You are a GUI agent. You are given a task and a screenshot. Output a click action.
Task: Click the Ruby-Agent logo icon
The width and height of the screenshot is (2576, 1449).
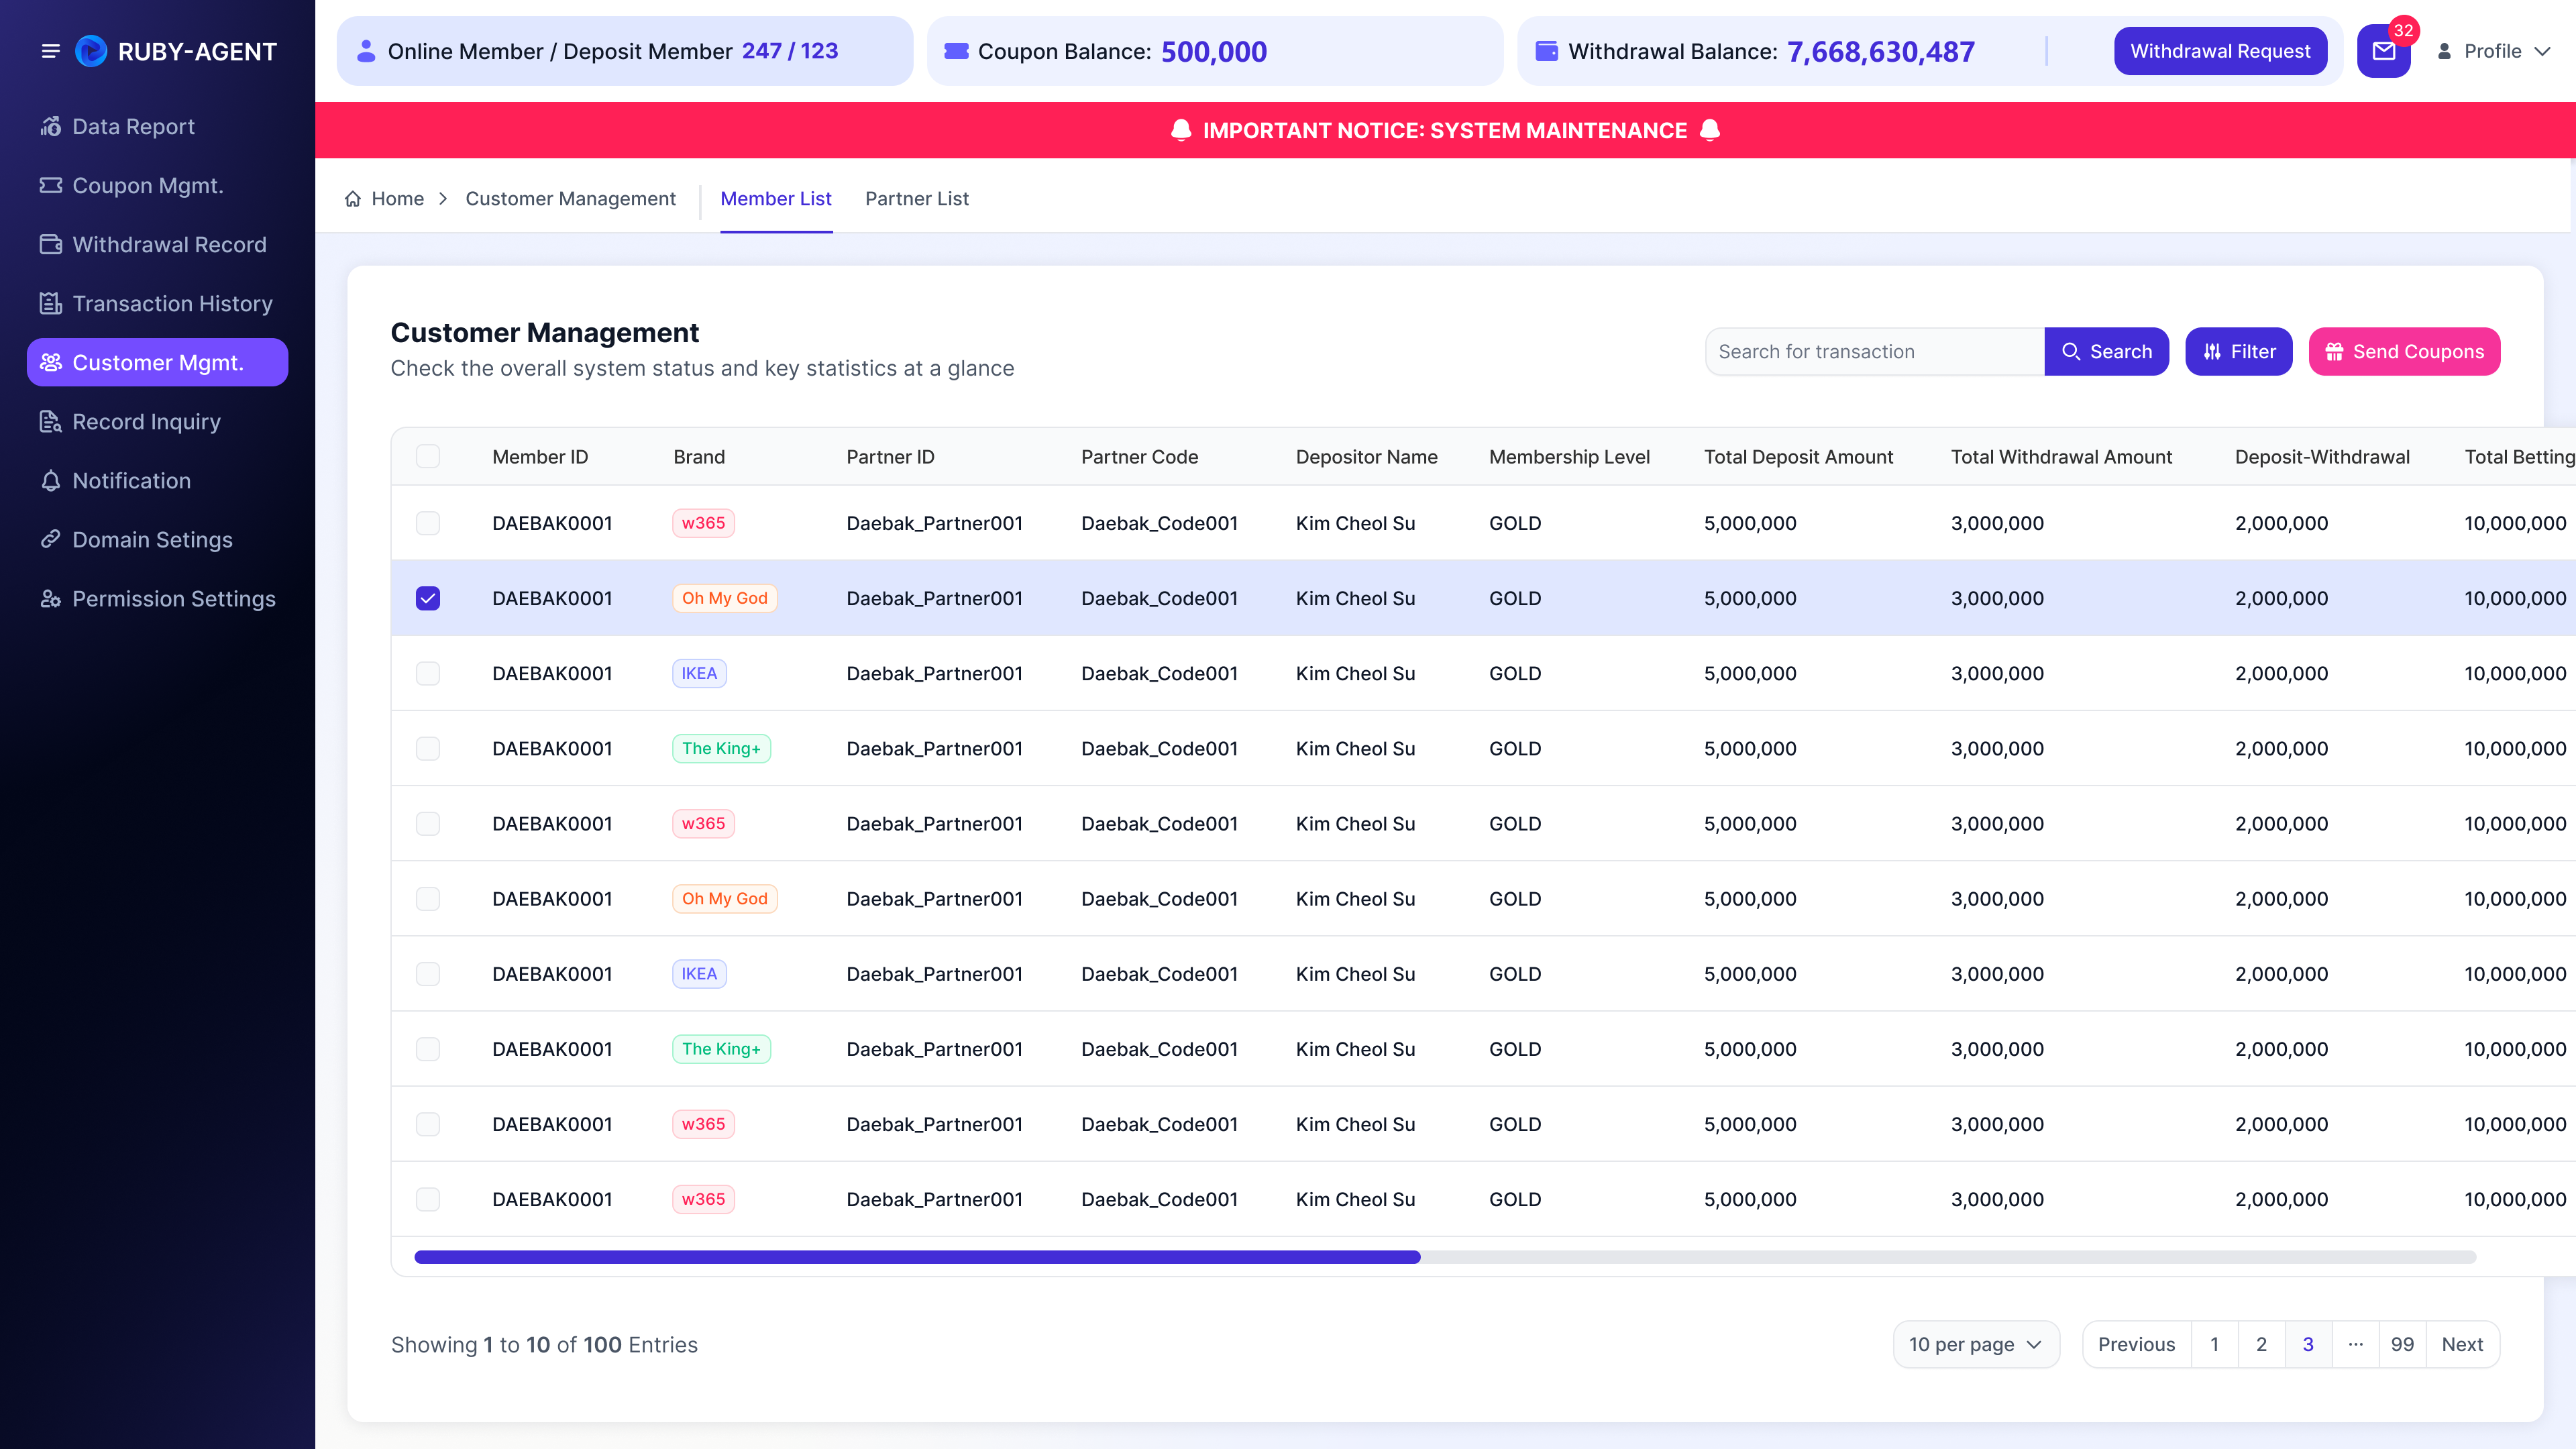91,51
